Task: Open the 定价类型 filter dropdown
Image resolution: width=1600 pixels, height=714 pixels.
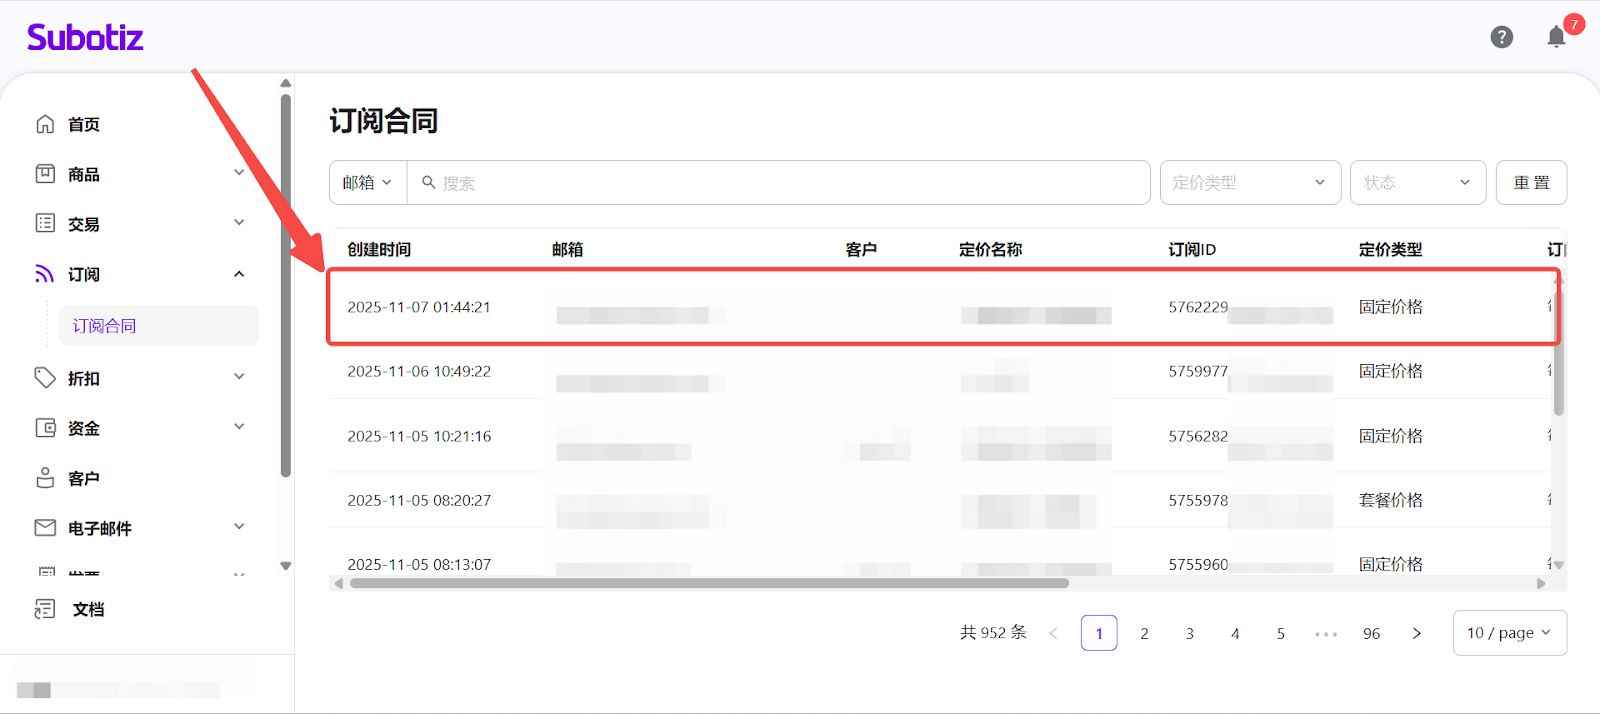Action: click(x=1249, y=183)
